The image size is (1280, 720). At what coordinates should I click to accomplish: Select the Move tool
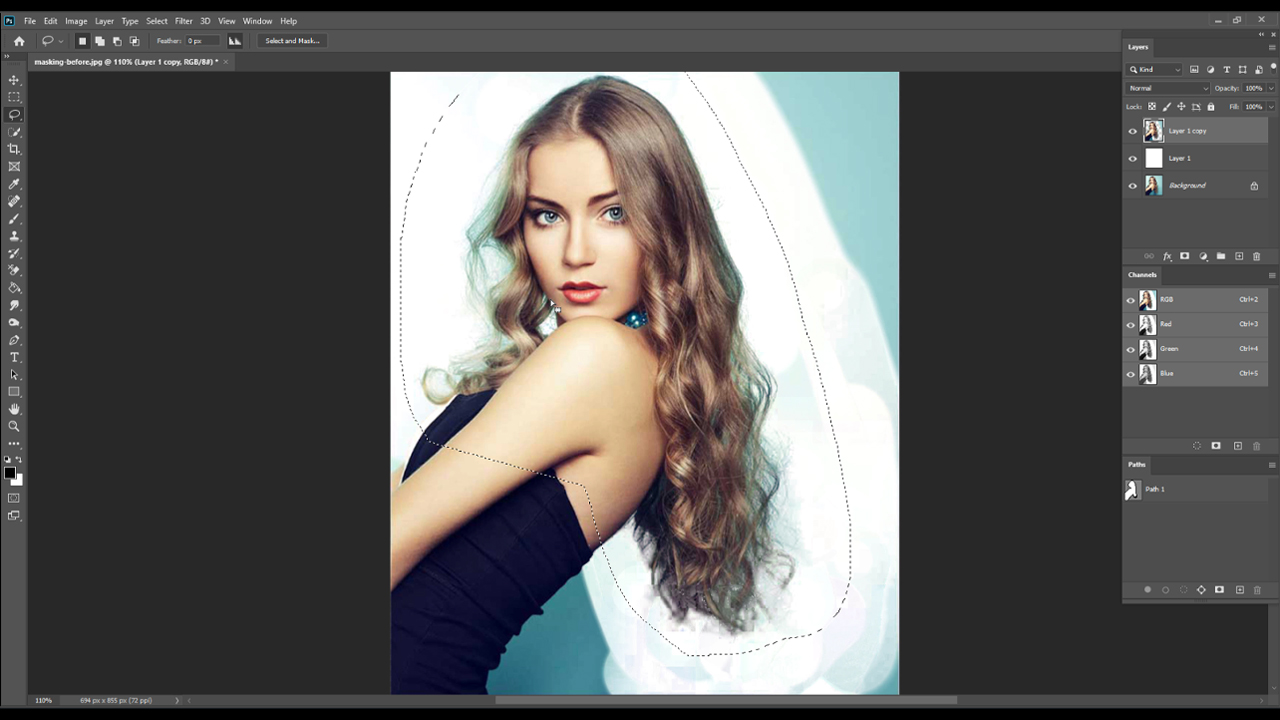coord(14,80)
